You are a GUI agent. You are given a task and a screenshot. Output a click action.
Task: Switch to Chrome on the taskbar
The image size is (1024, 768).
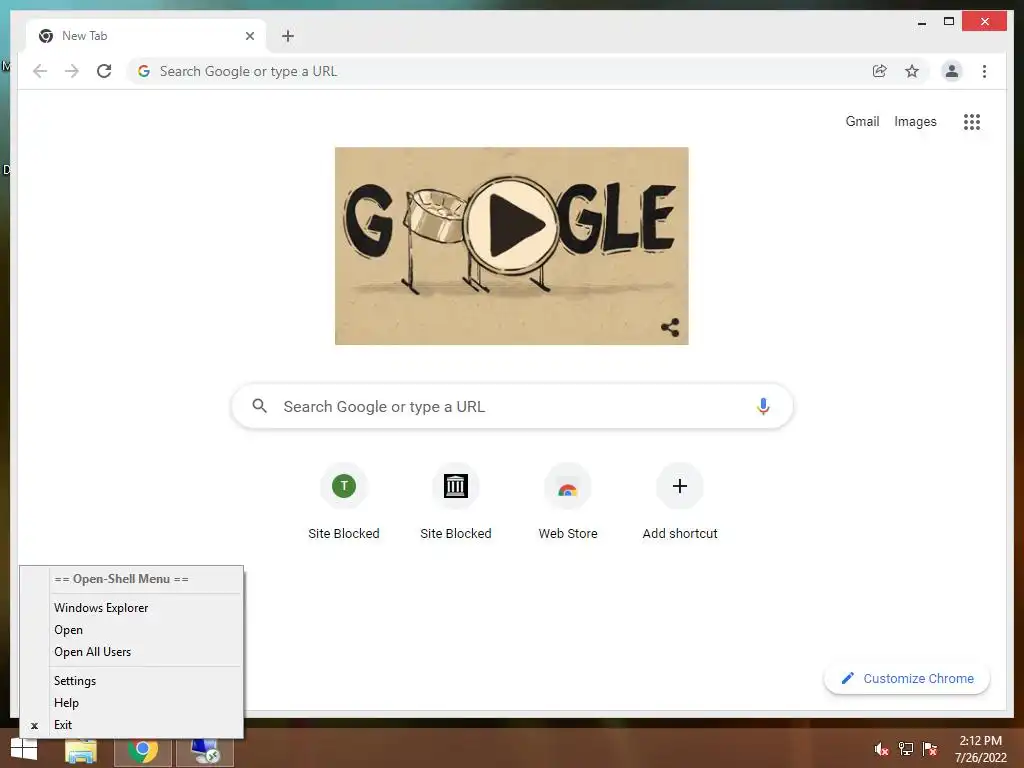click(x=143, y=750)
